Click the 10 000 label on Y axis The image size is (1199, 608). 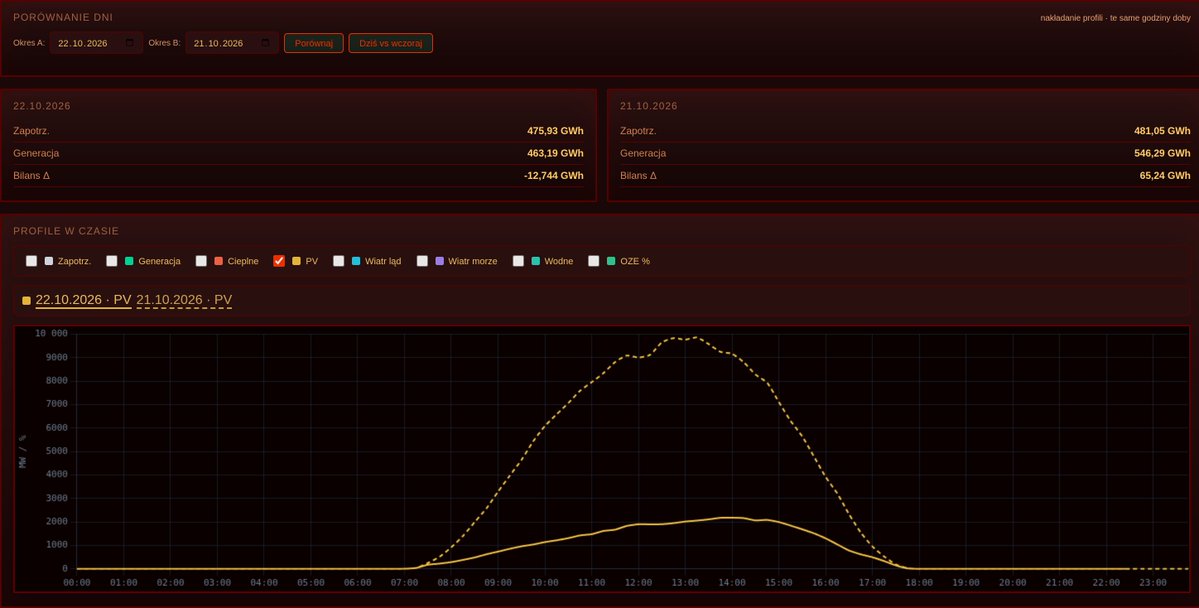[51, 333]
